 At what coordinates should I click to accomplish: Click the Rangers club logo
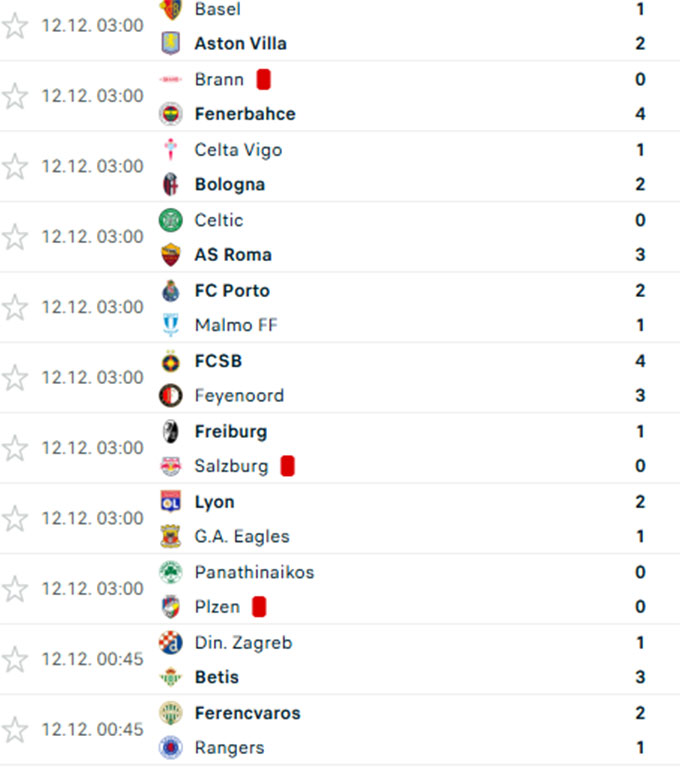point(171,748)
